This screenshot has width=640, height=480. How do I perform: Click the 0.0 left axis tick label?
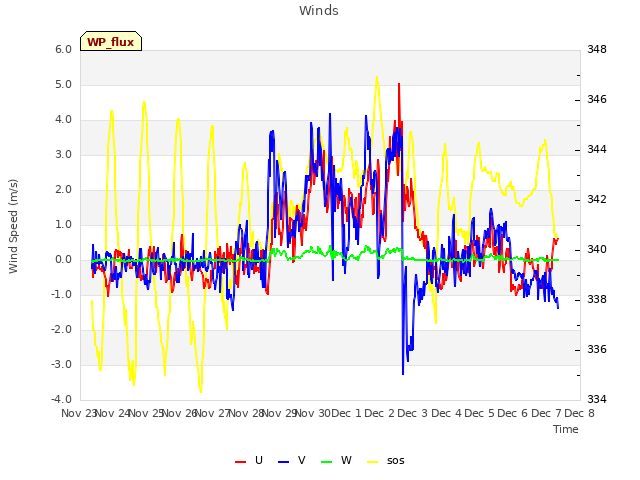coord(63,260)
